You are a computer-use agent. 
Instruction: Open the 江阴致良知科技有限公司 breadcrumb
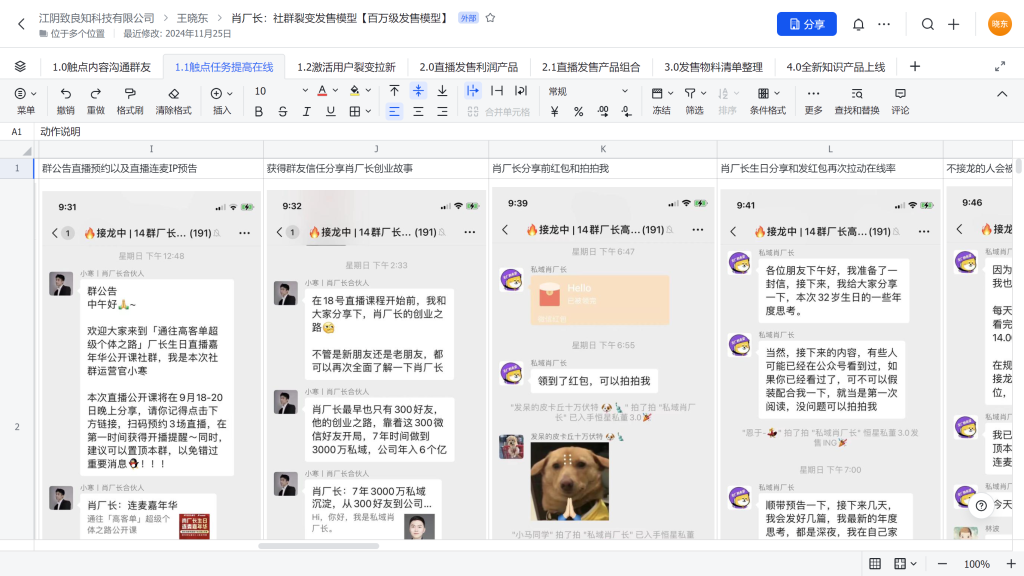pos(96,18)
